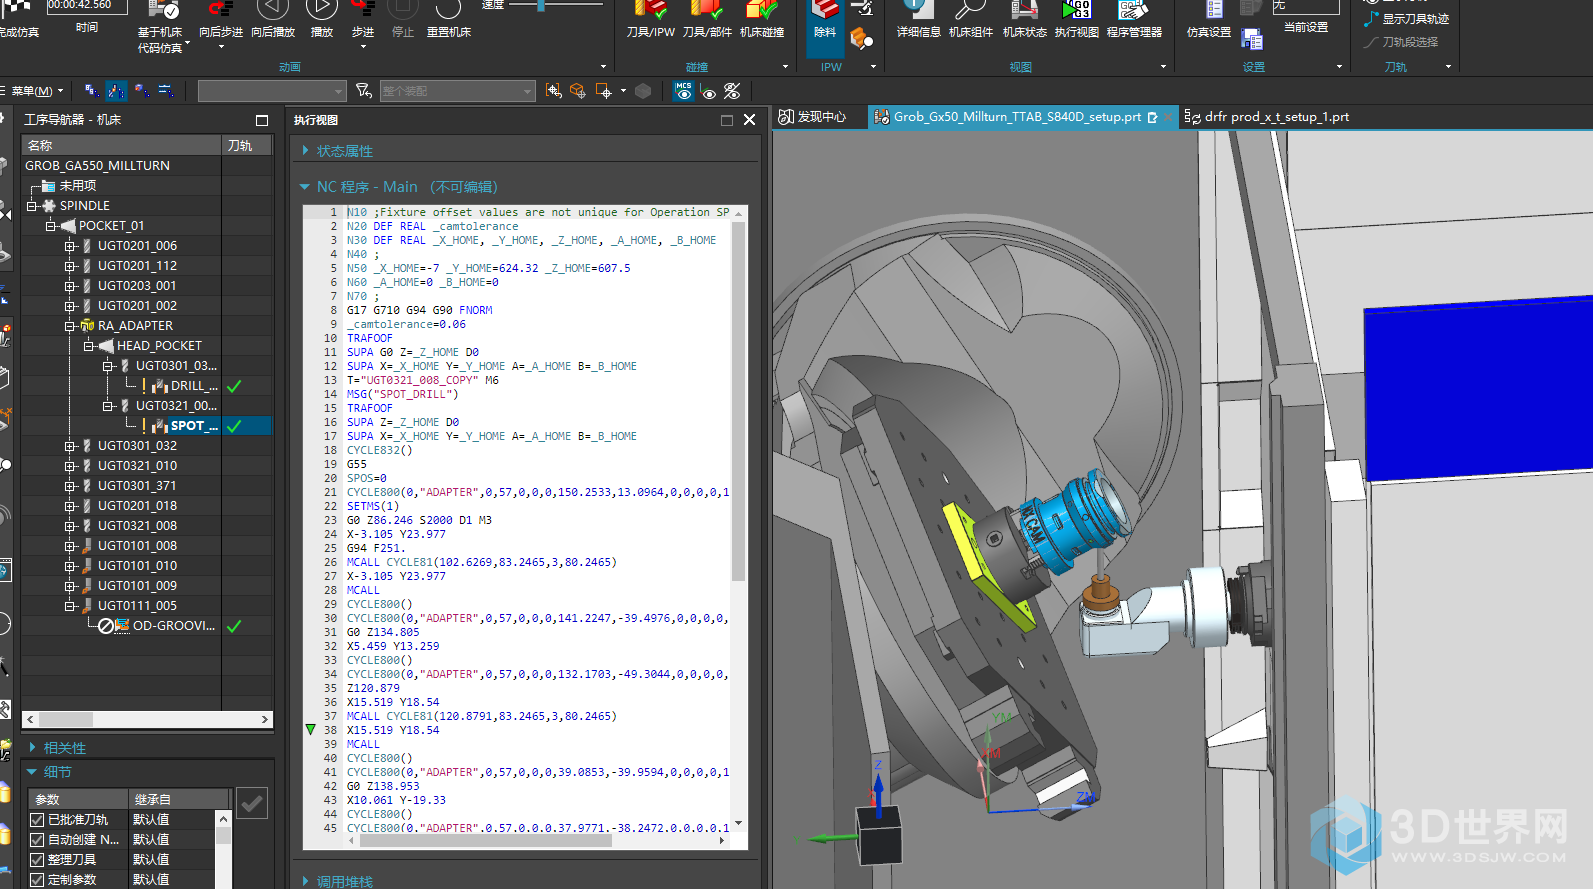The image size is (1593, 889).
Task: Toggle 刀具/部件 collision checking icon
Action: [706, 9]
